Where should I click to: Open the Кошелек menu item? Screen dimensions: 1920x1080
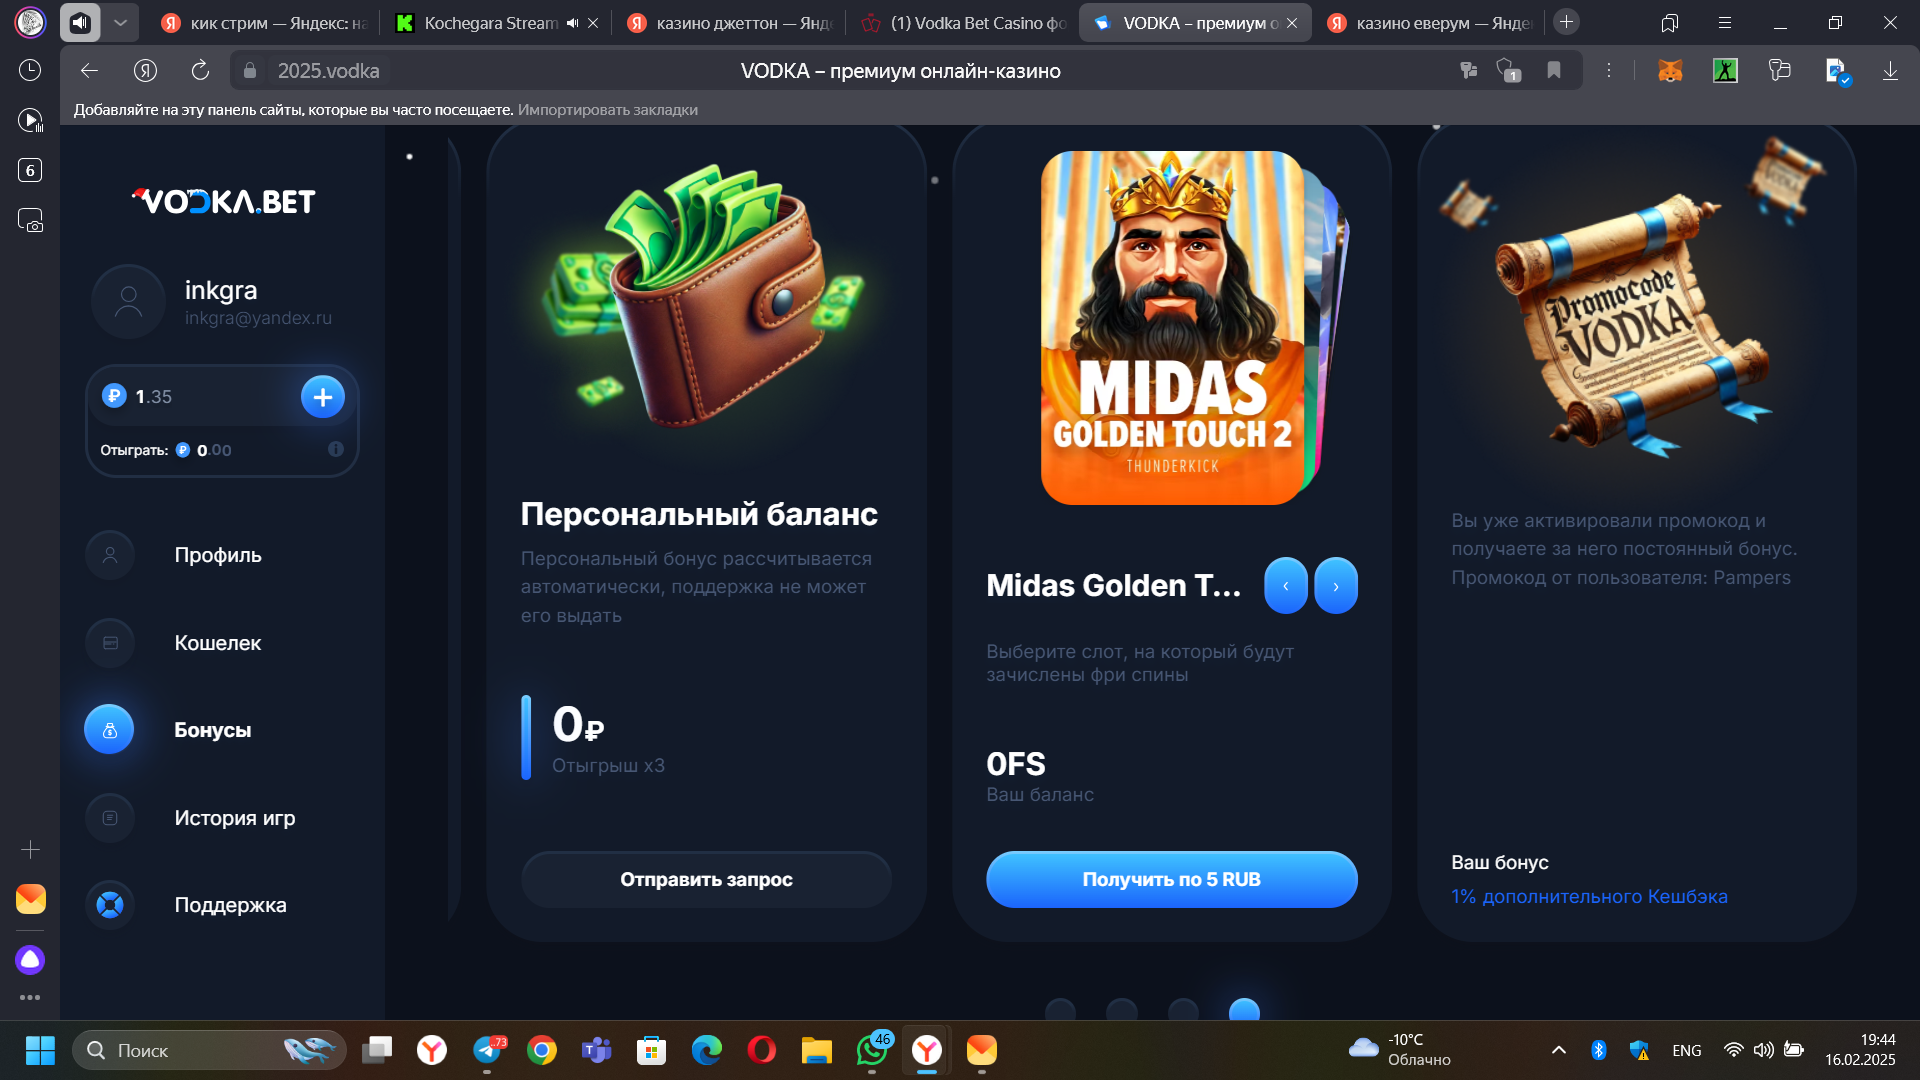217,643
